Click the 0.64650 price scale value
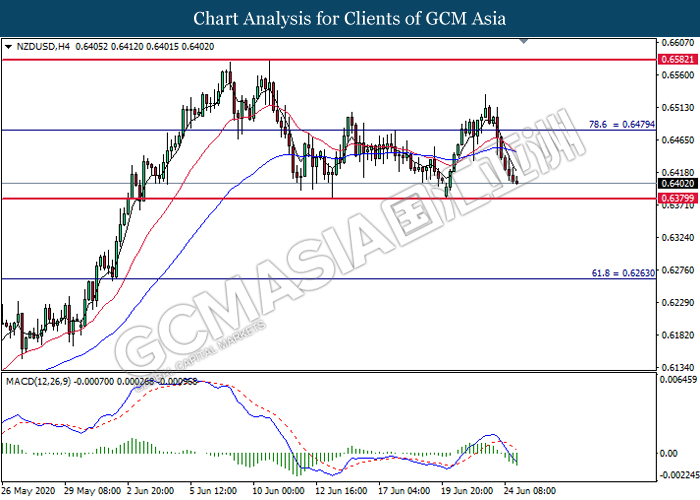The image size is (700, 500). [x=678, y=140]
